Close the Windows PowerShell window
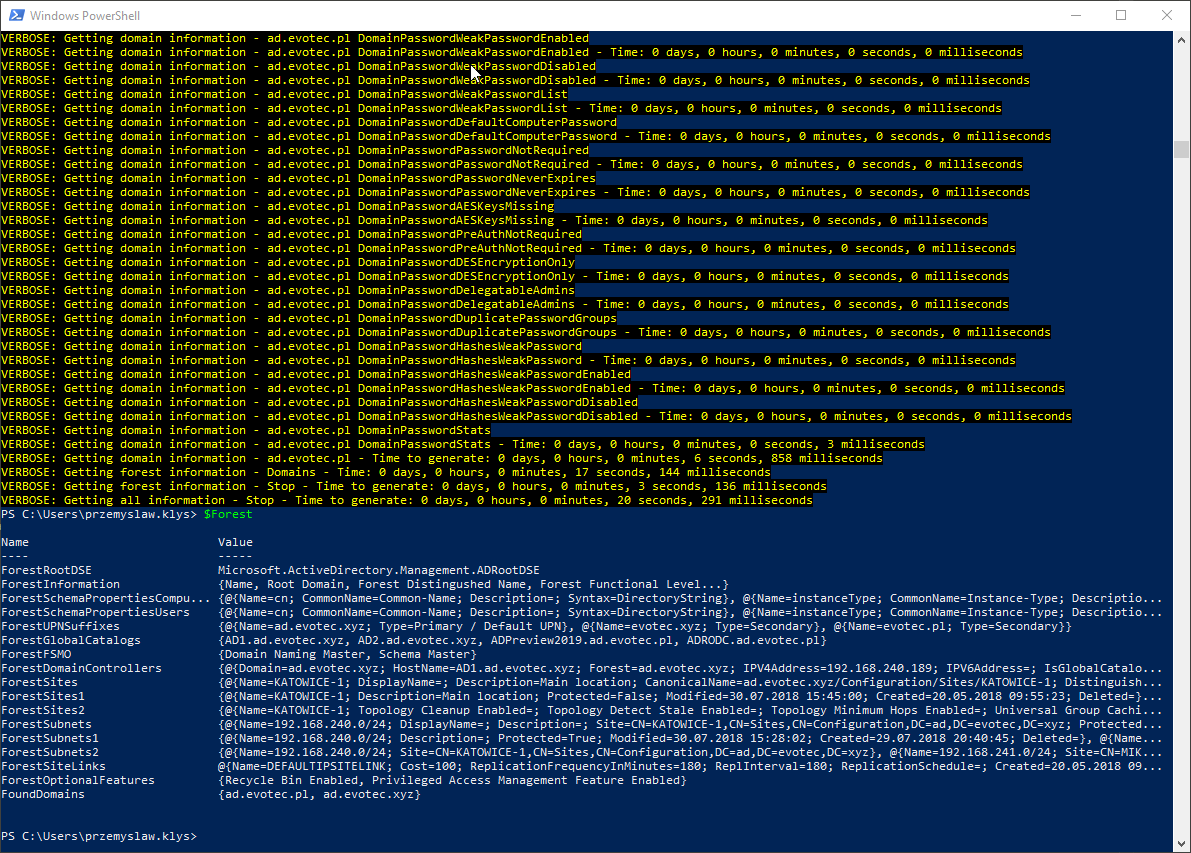The height and width of the screenshot is (853, 1191). click(x=1166, y=15)
